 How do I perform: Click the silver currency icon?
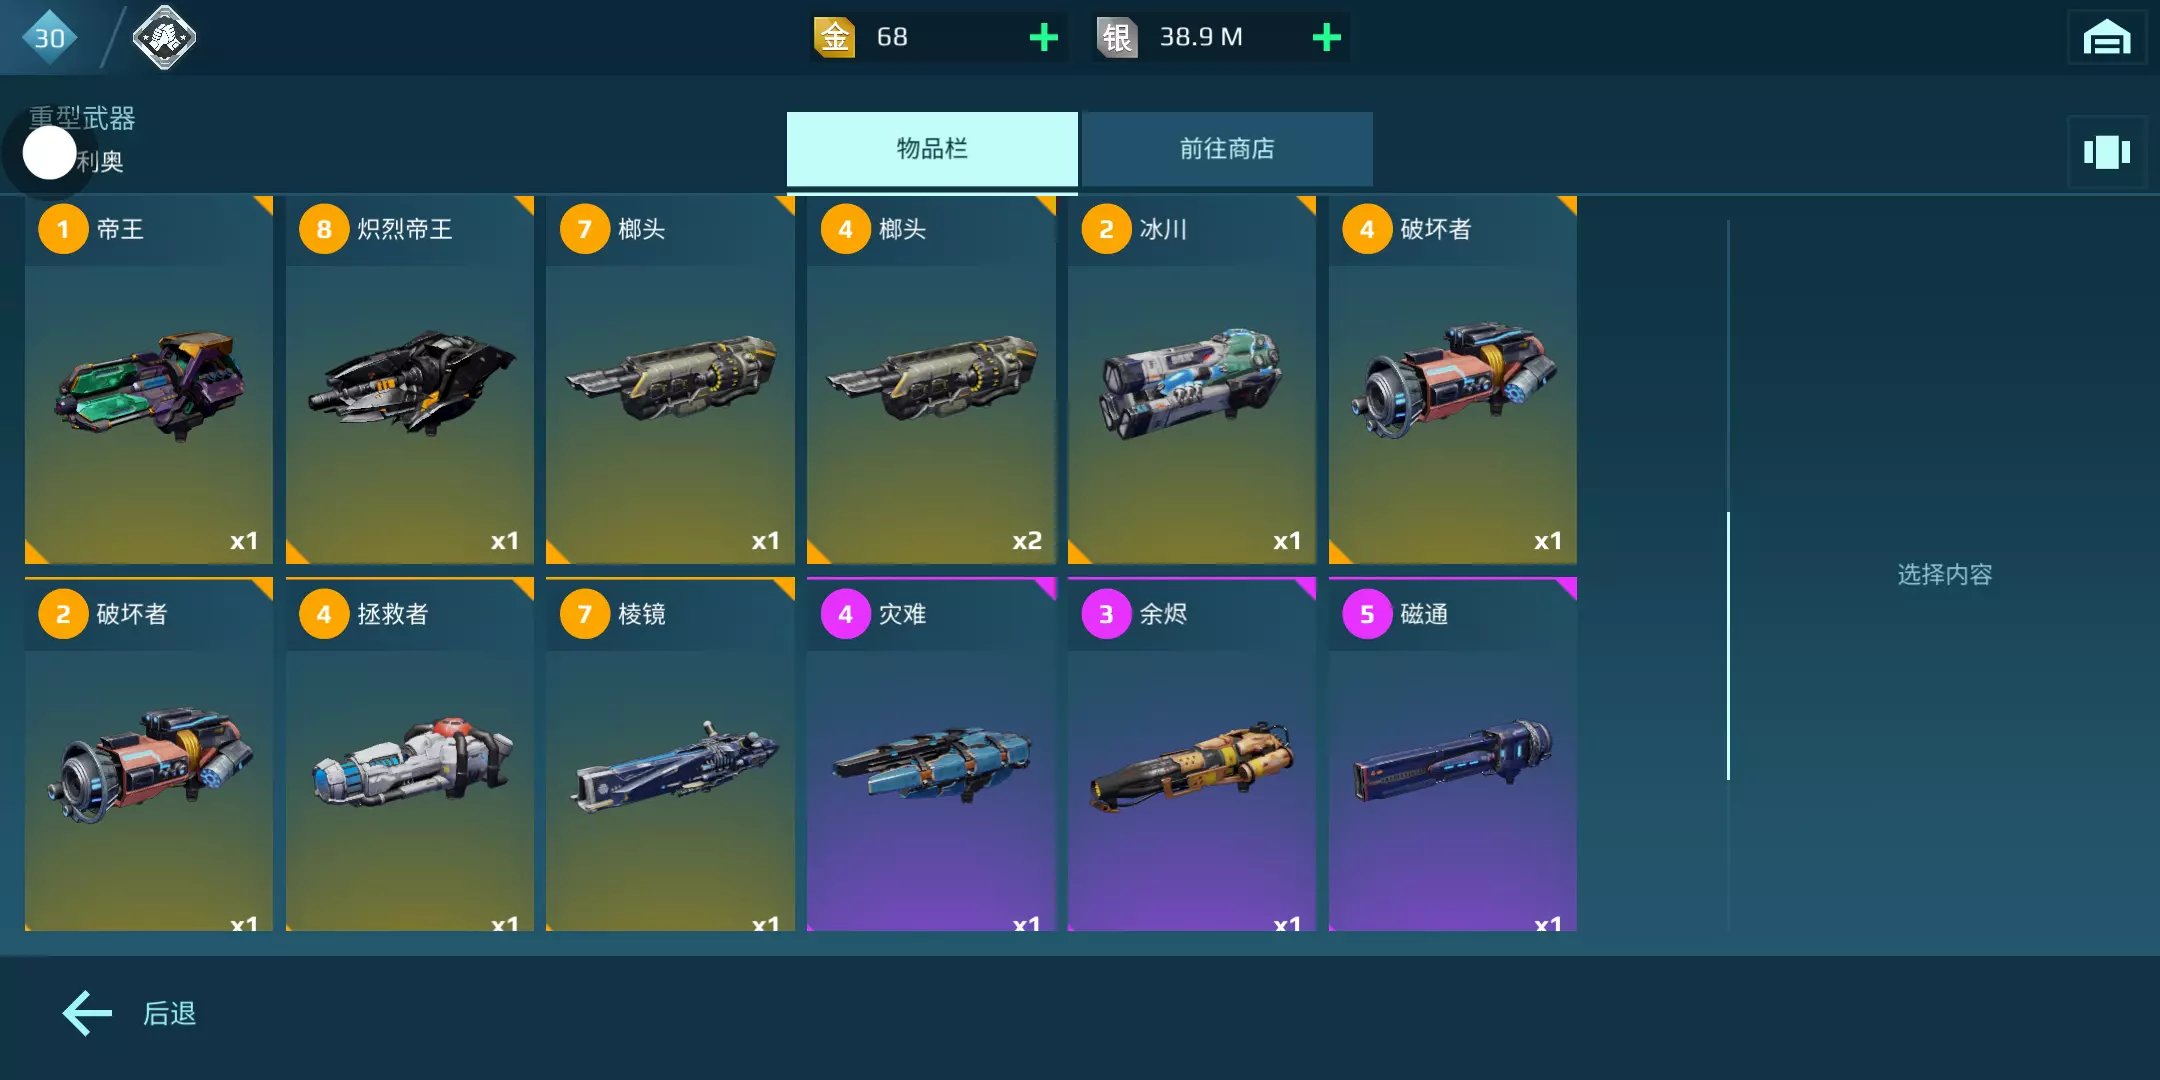click(1117, 38)
